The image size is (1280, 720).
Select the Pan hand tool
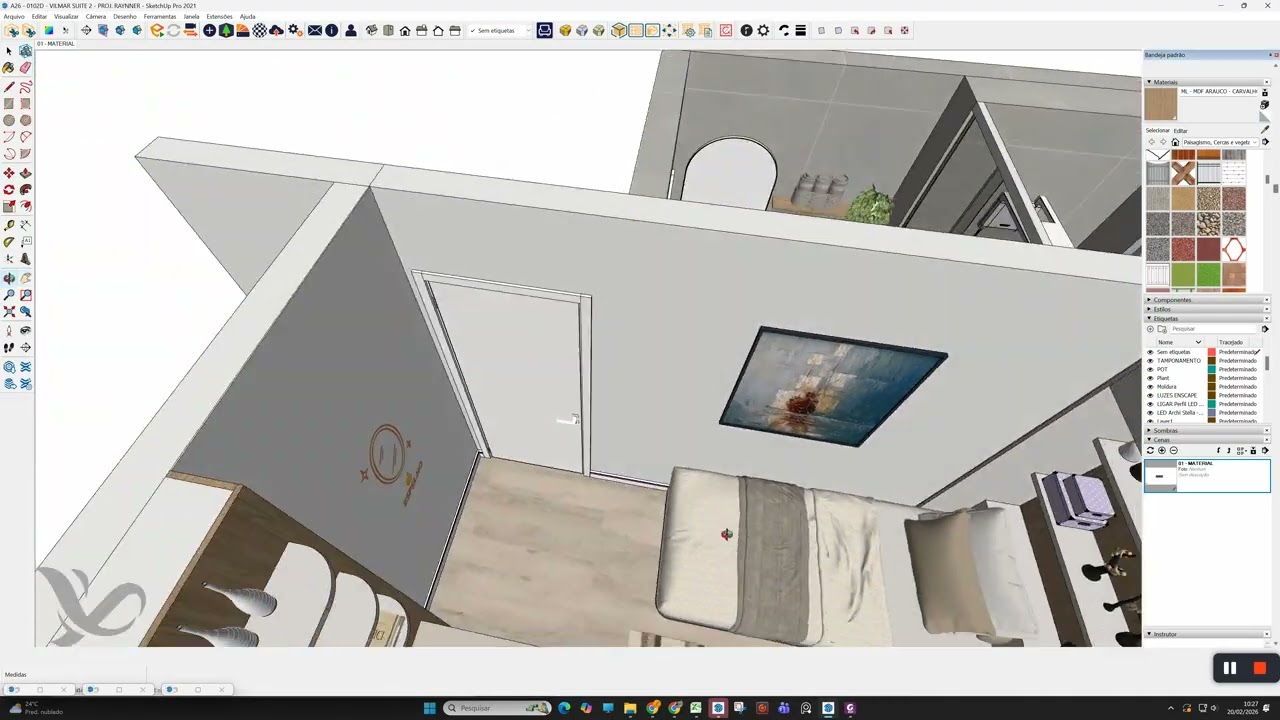[25, 278]
